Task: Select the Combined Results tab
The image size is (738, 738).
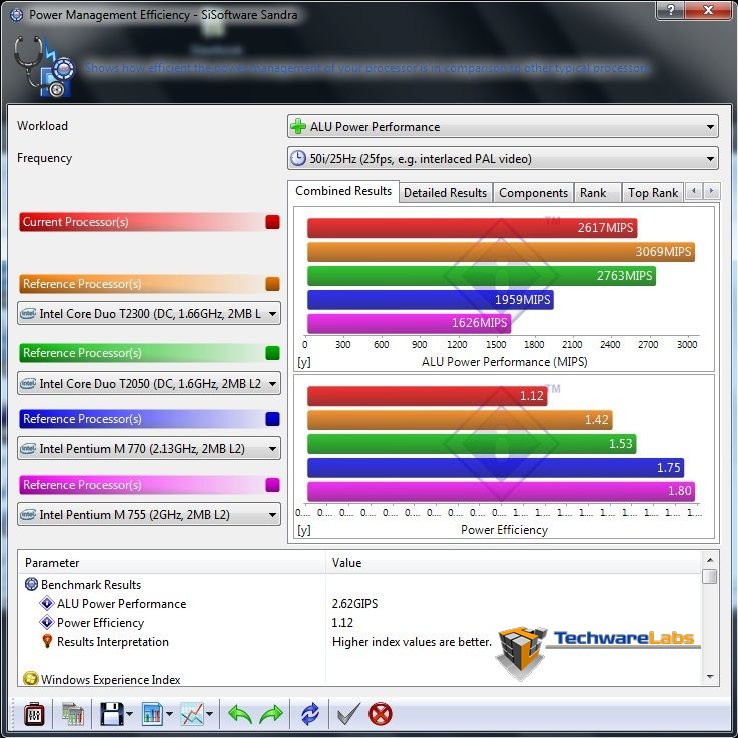Action: [344, 191]
